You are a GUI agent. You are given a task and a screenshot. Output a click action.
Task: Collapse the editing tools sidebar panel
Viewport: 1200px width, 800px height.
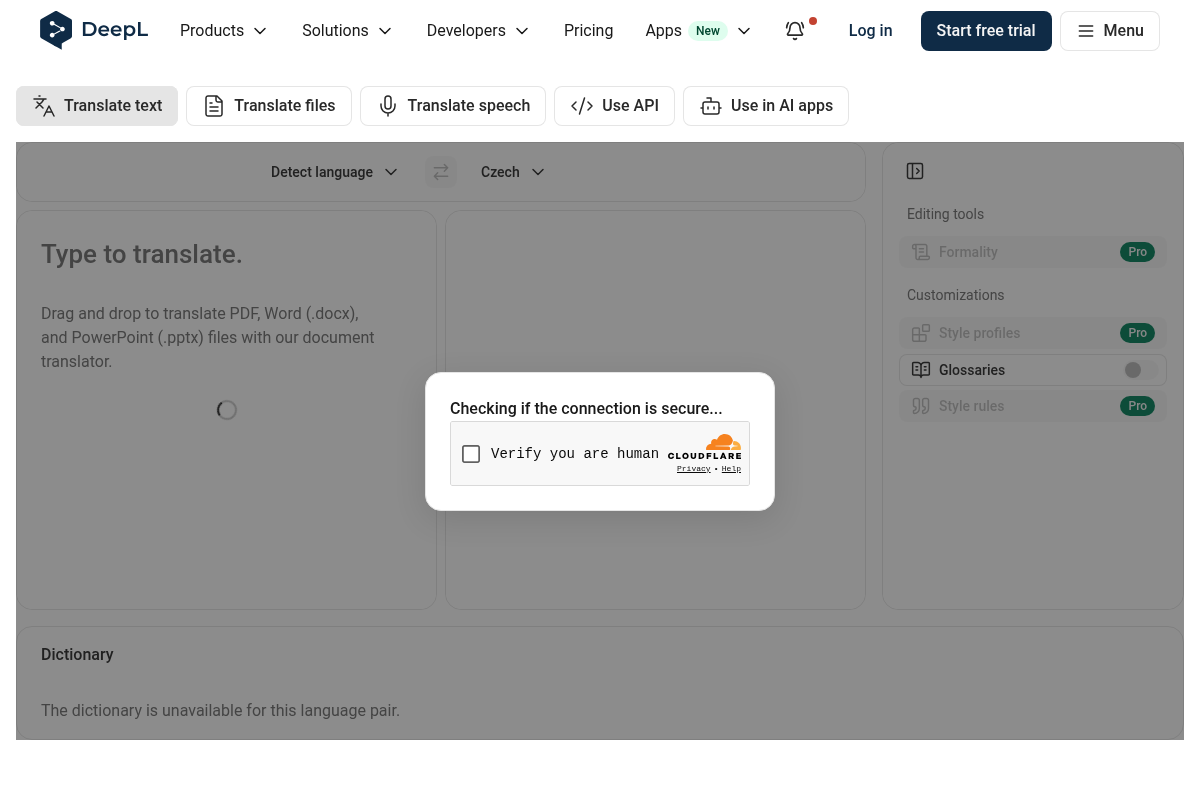pyautogui.click(x=915, y=171)
